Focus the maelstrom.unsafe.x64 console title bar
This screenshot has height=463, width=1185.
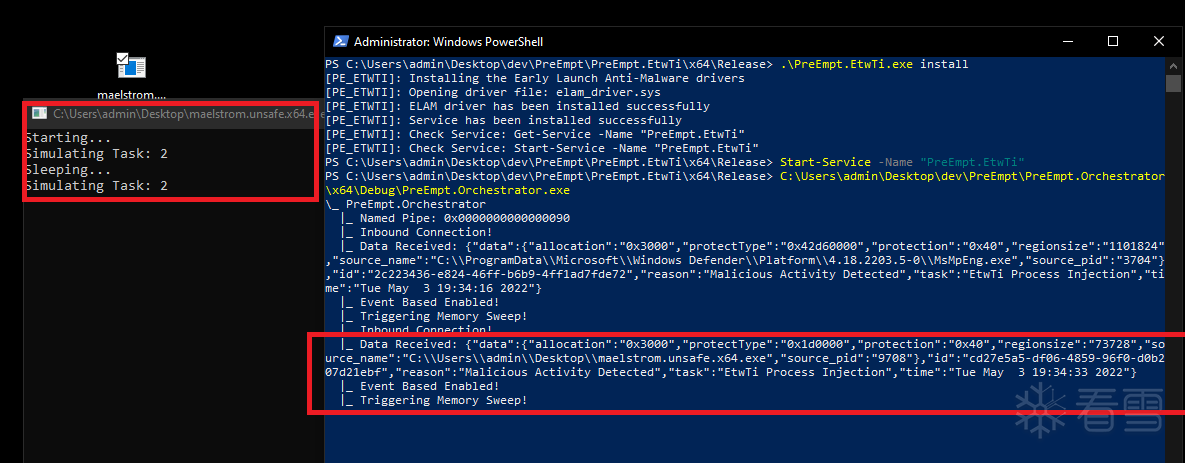tap(180, 114)
